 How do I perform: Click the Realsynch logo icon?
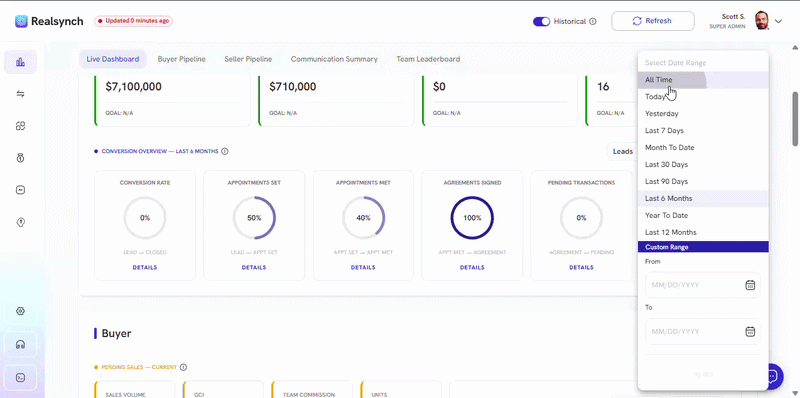(21, 21)
